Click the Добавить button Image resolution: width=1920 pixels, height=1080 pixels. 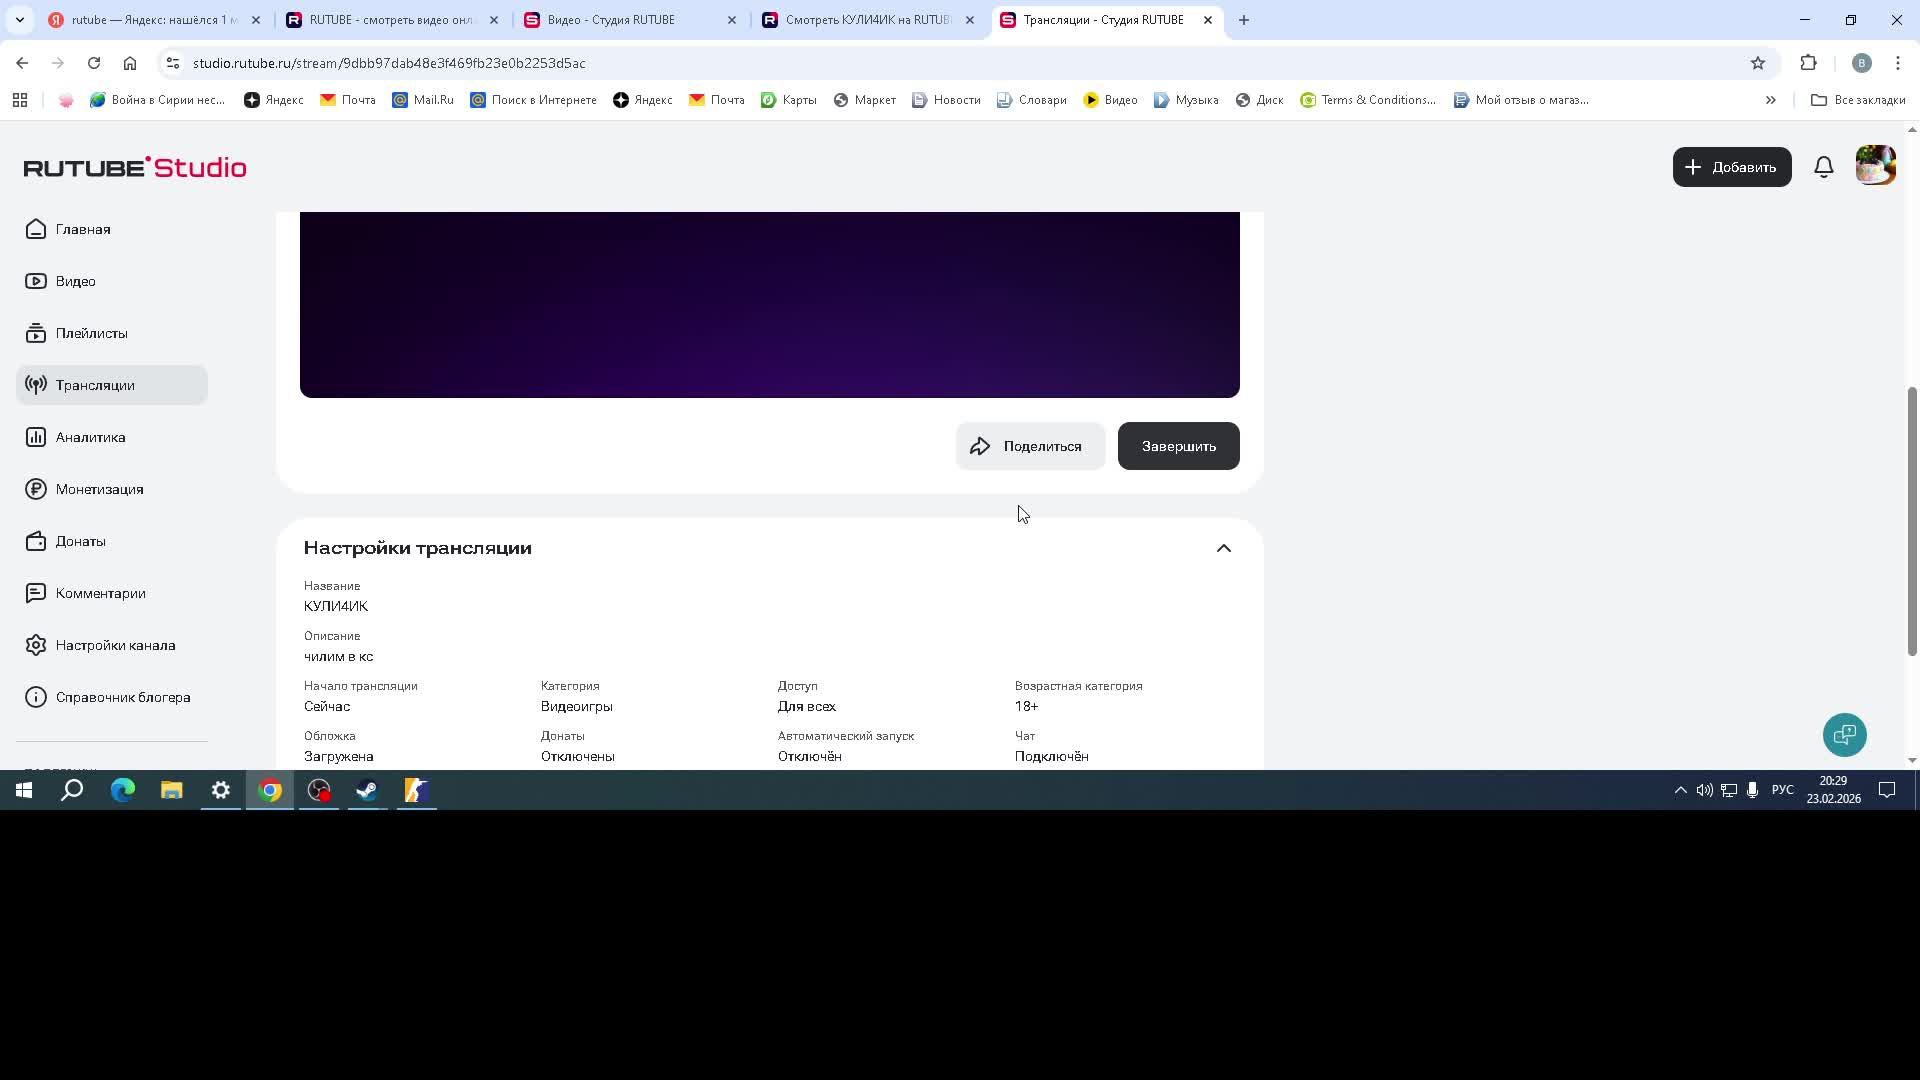[x=1731, y=167]
